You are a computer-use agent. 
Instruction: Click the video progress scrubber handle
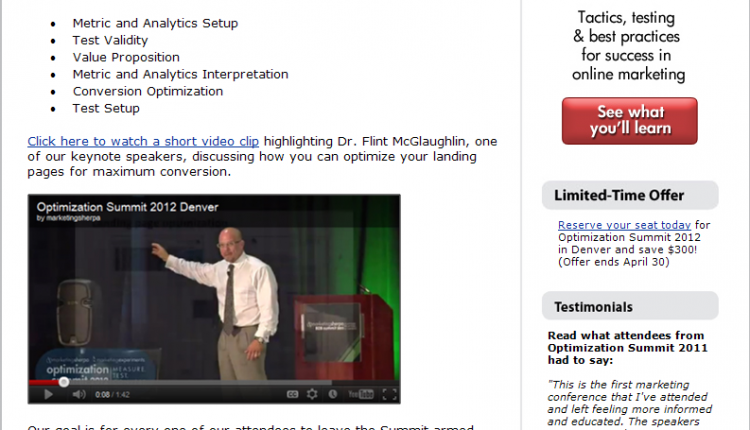(x=64, y=382)
